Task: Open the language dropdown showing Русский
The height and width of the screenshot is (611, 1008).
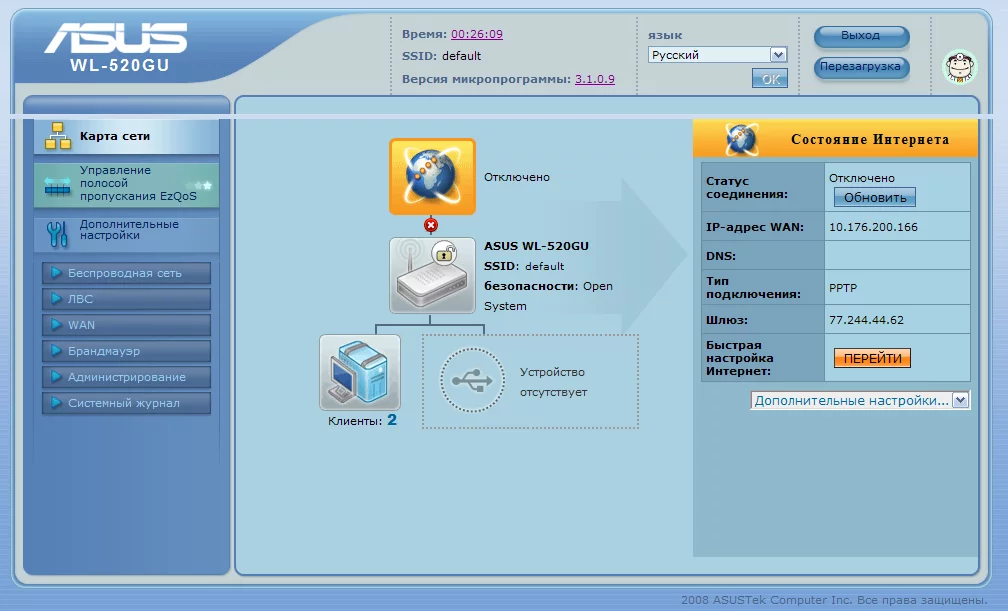Action: [717, 55]
